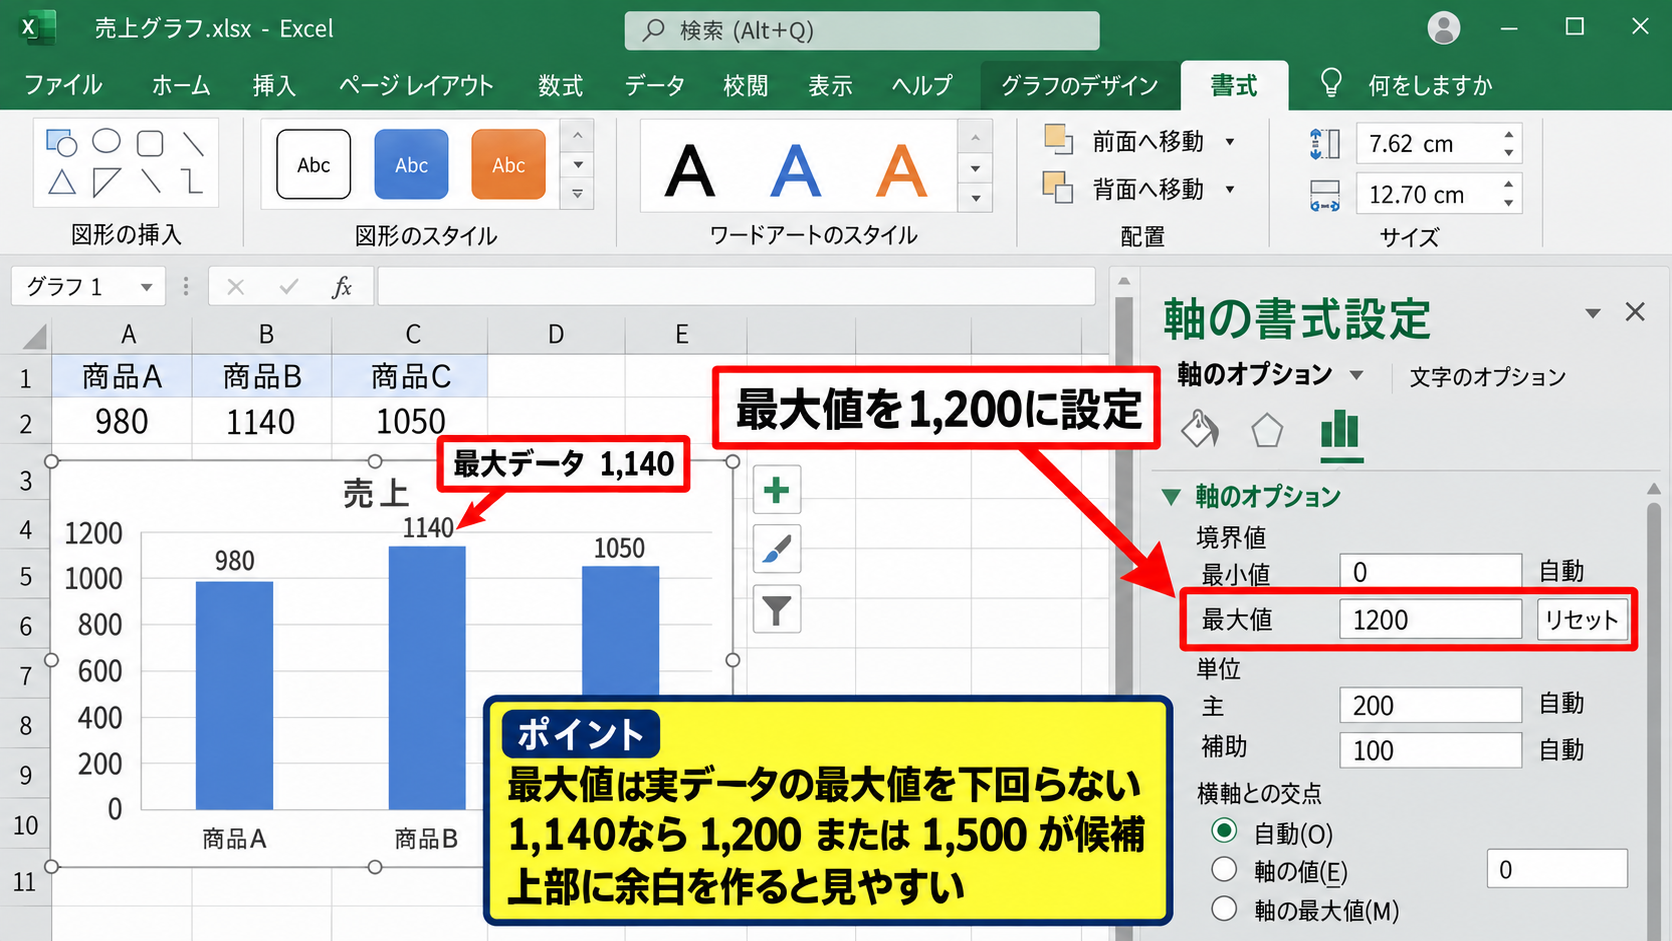The width and height of the screenshot is (1672, 941).
Task: Open the 挿入 ribbon tab
Action: click(274, 85)
